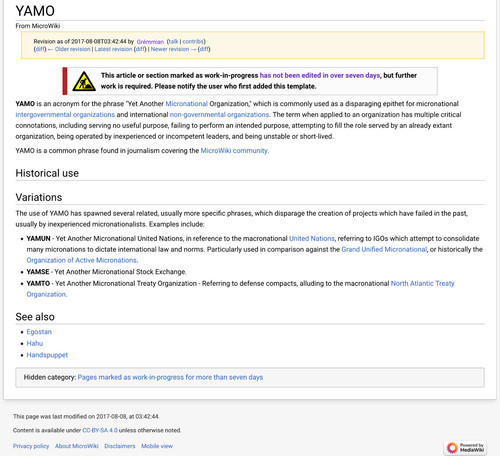Click the last modified date footer text

(86, 416)
